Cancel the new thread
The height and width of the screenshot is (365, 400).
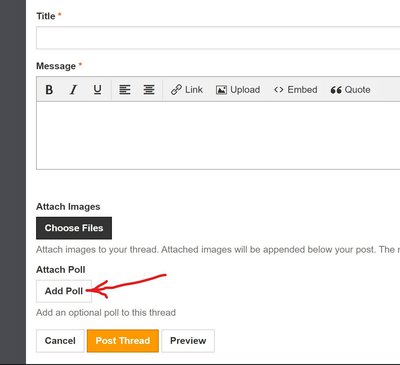click(60, 341)
